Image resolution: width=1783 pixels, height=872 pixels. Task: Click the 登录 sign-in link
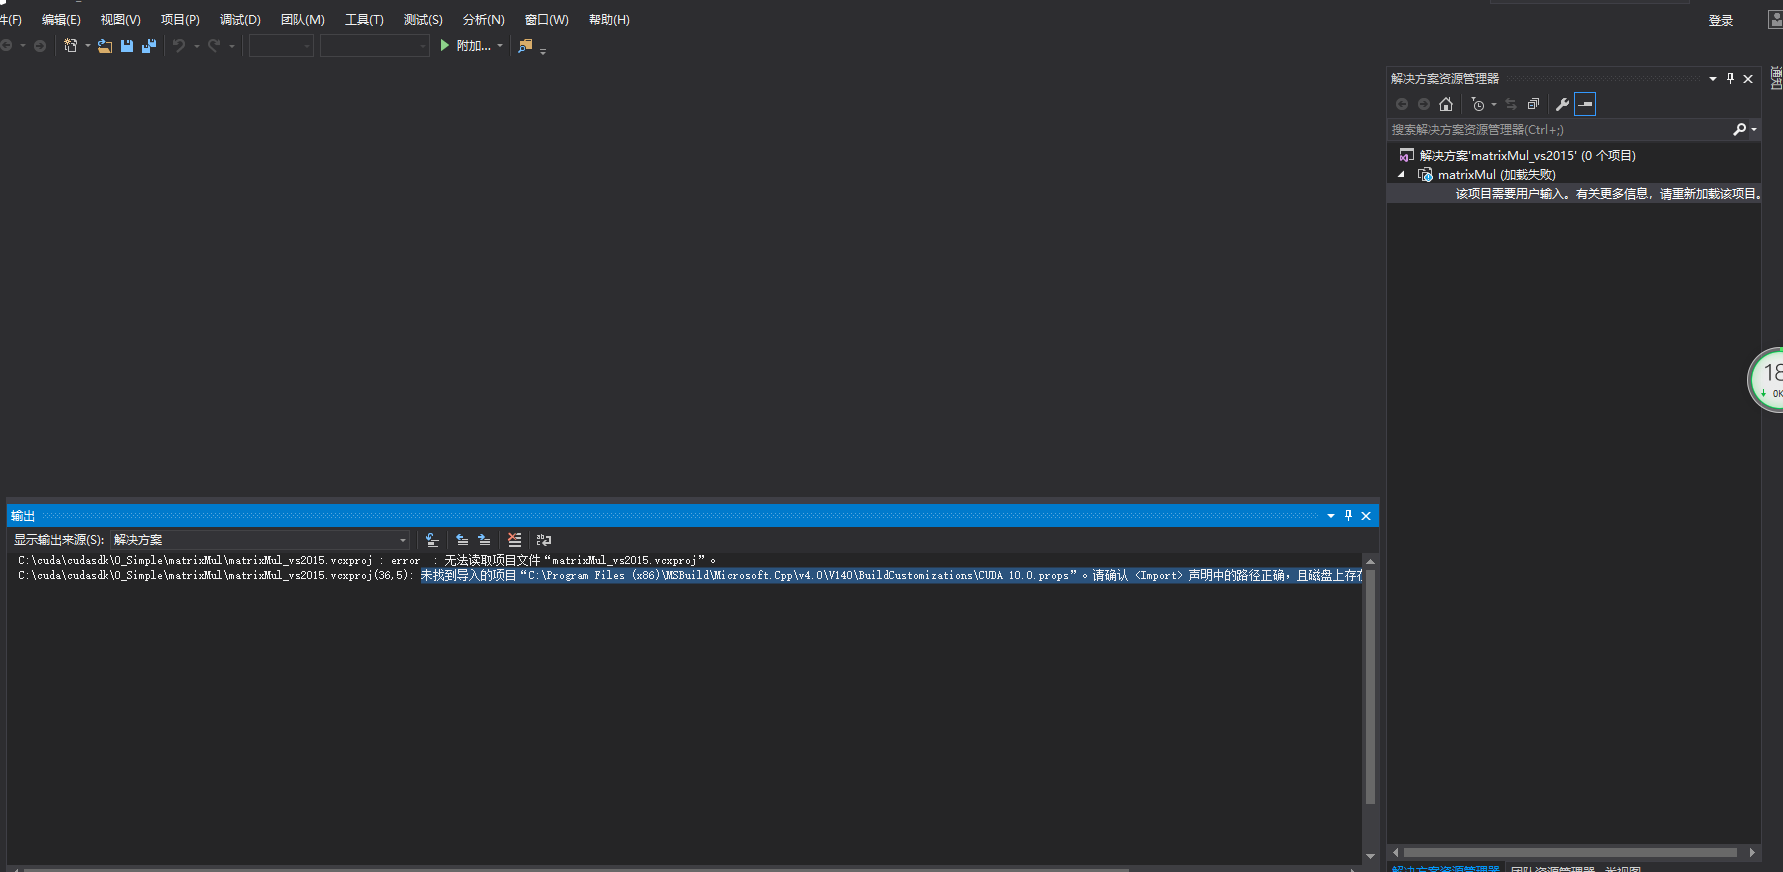tap(1720, 20)
